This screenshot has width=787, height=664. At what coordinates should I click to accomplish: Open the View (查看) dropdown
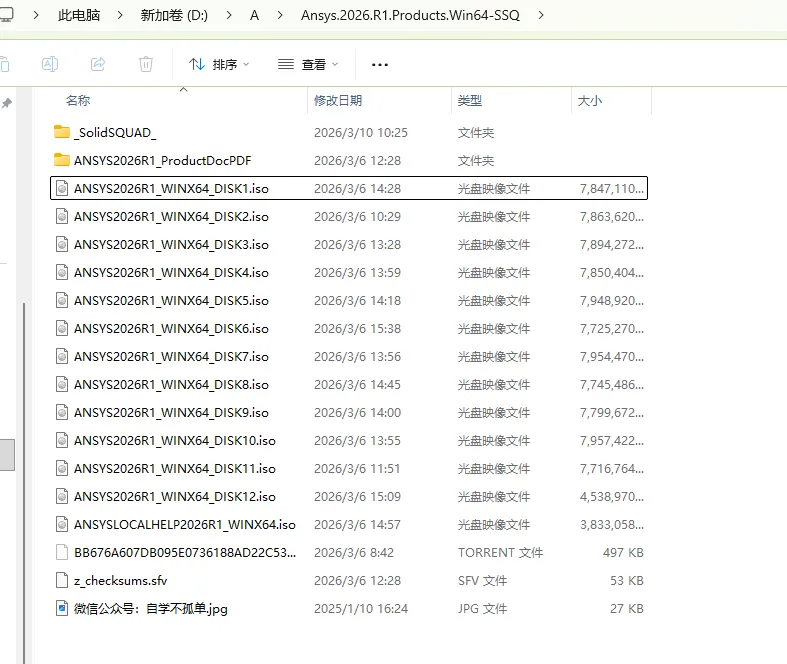[x=308, y=64]
